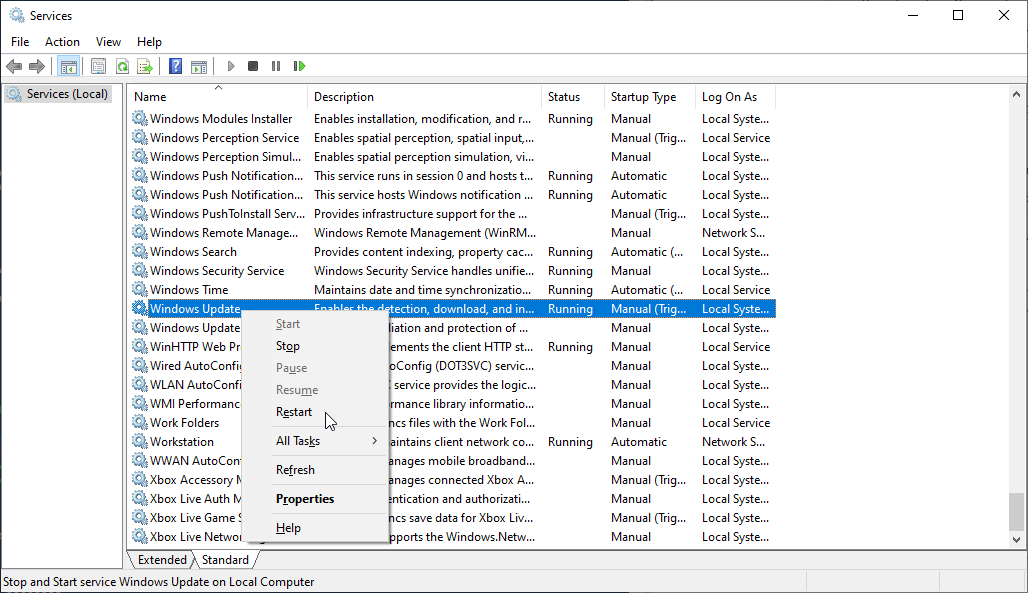Select the Windows Time service name

189,290
